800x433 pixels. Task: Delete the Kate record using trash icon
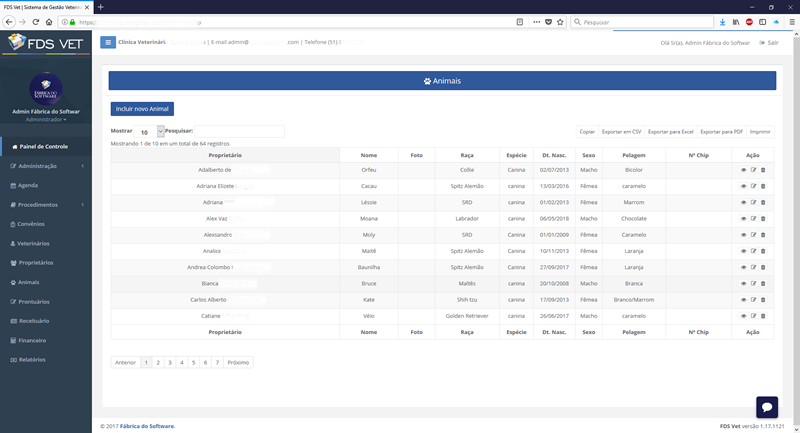(763, 299)
